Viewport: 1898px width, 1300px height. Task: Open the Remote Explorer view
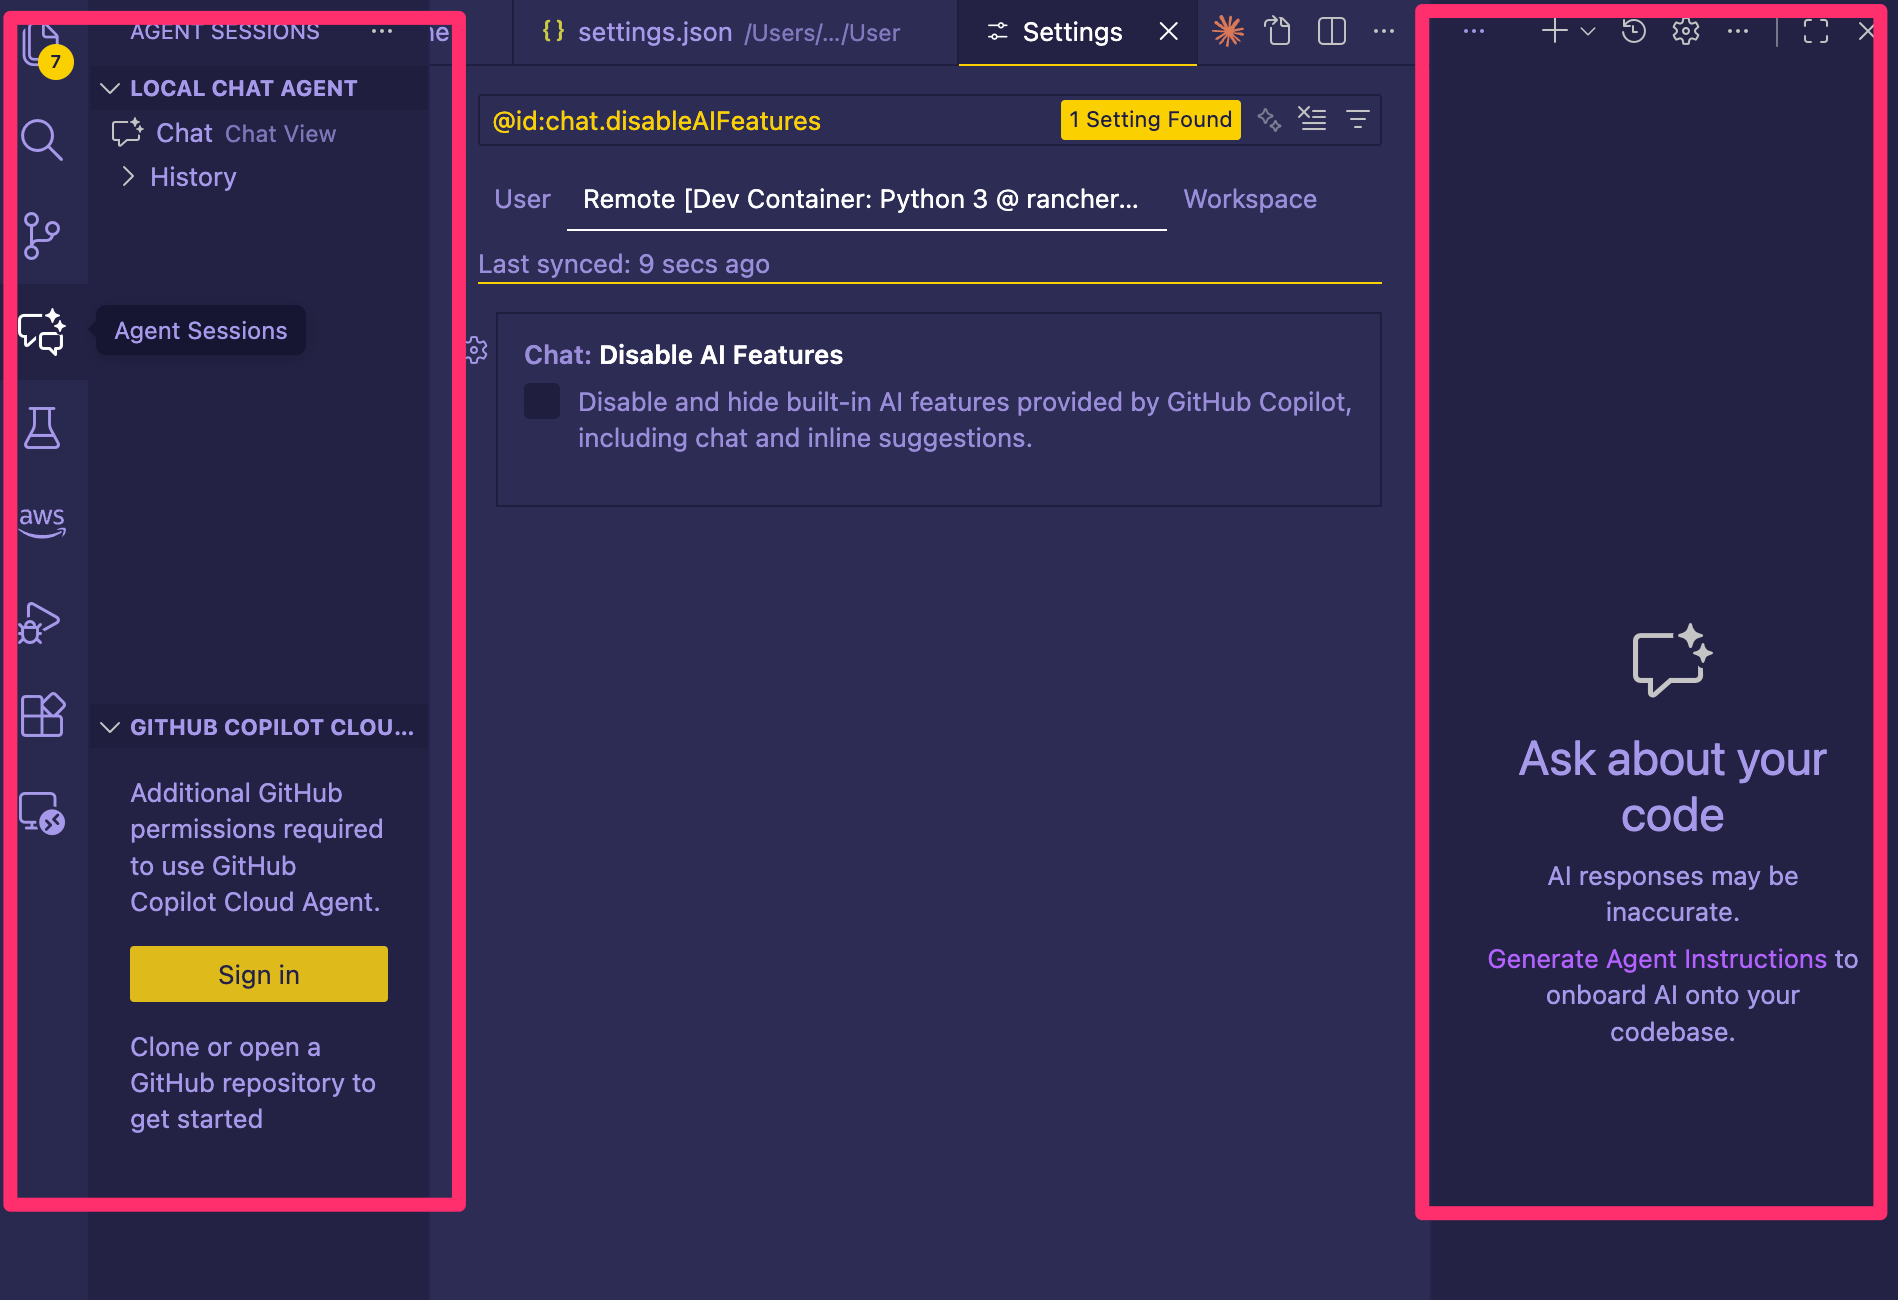(x=42, y=812)
